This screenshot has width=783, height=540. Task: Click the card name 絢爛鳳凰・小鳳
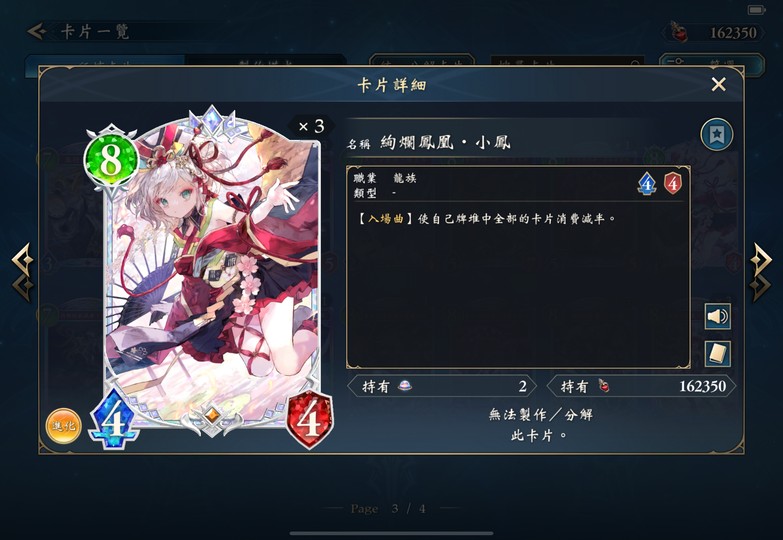click(445, 142)
